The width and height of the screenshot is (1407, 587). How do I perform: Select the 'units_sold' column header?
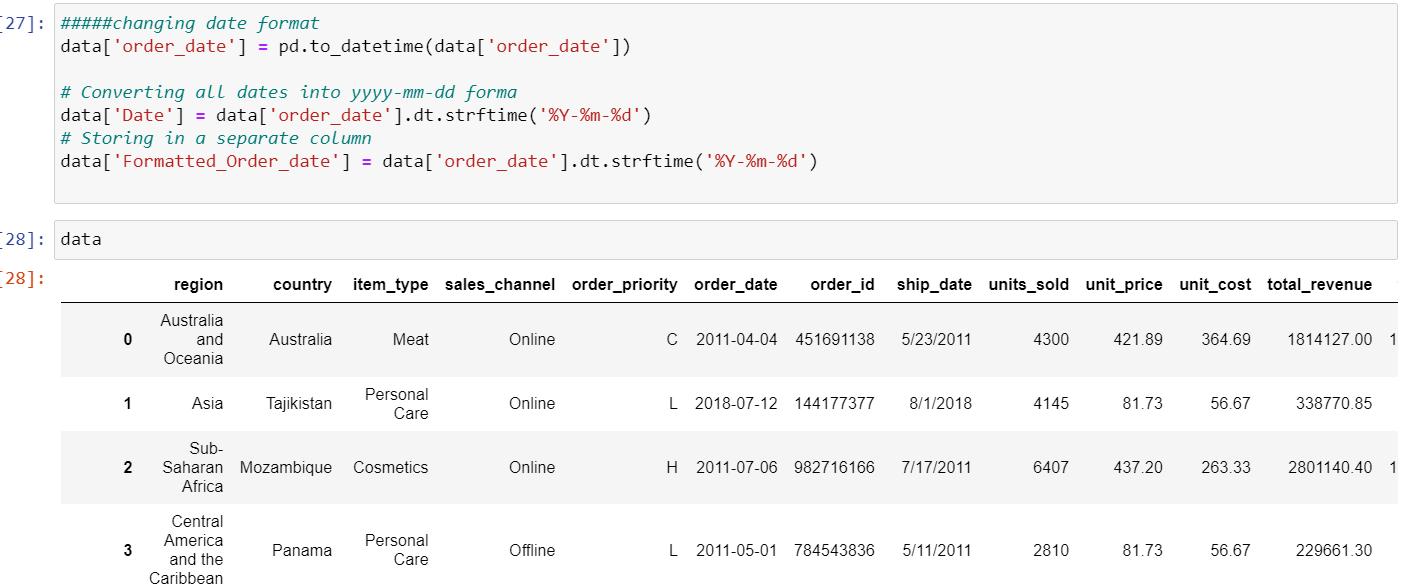tap(1028, 285)
